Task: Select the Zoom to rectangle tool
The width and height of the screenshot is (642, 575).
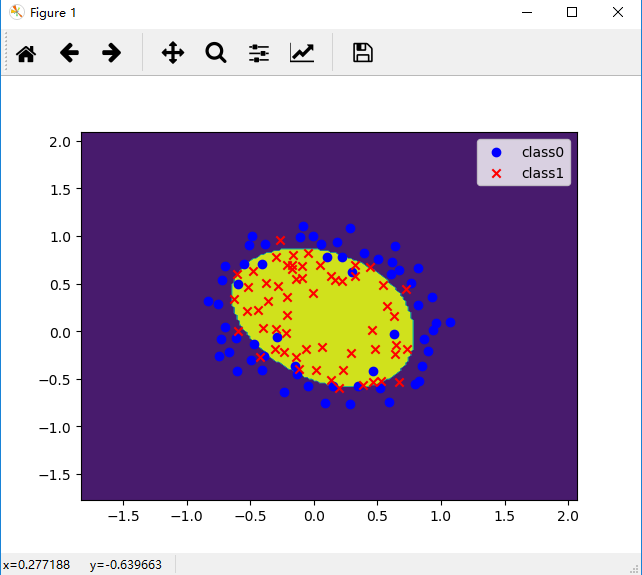Action: tap(216, 53)
